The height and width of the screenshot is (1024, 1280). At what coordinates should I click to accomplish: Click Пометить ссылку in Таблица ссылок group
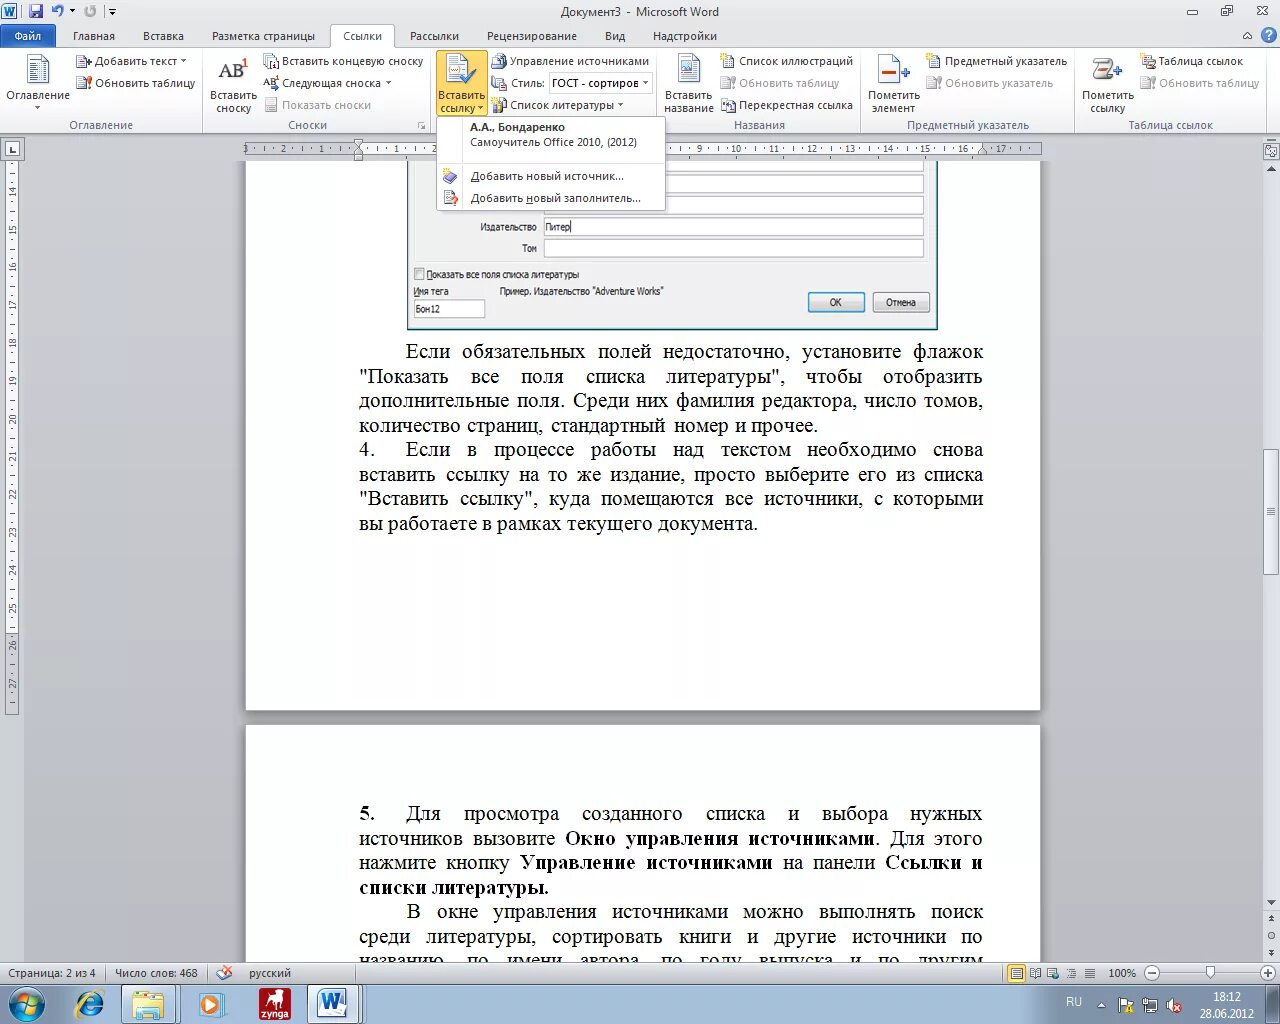pos(1107,84)
